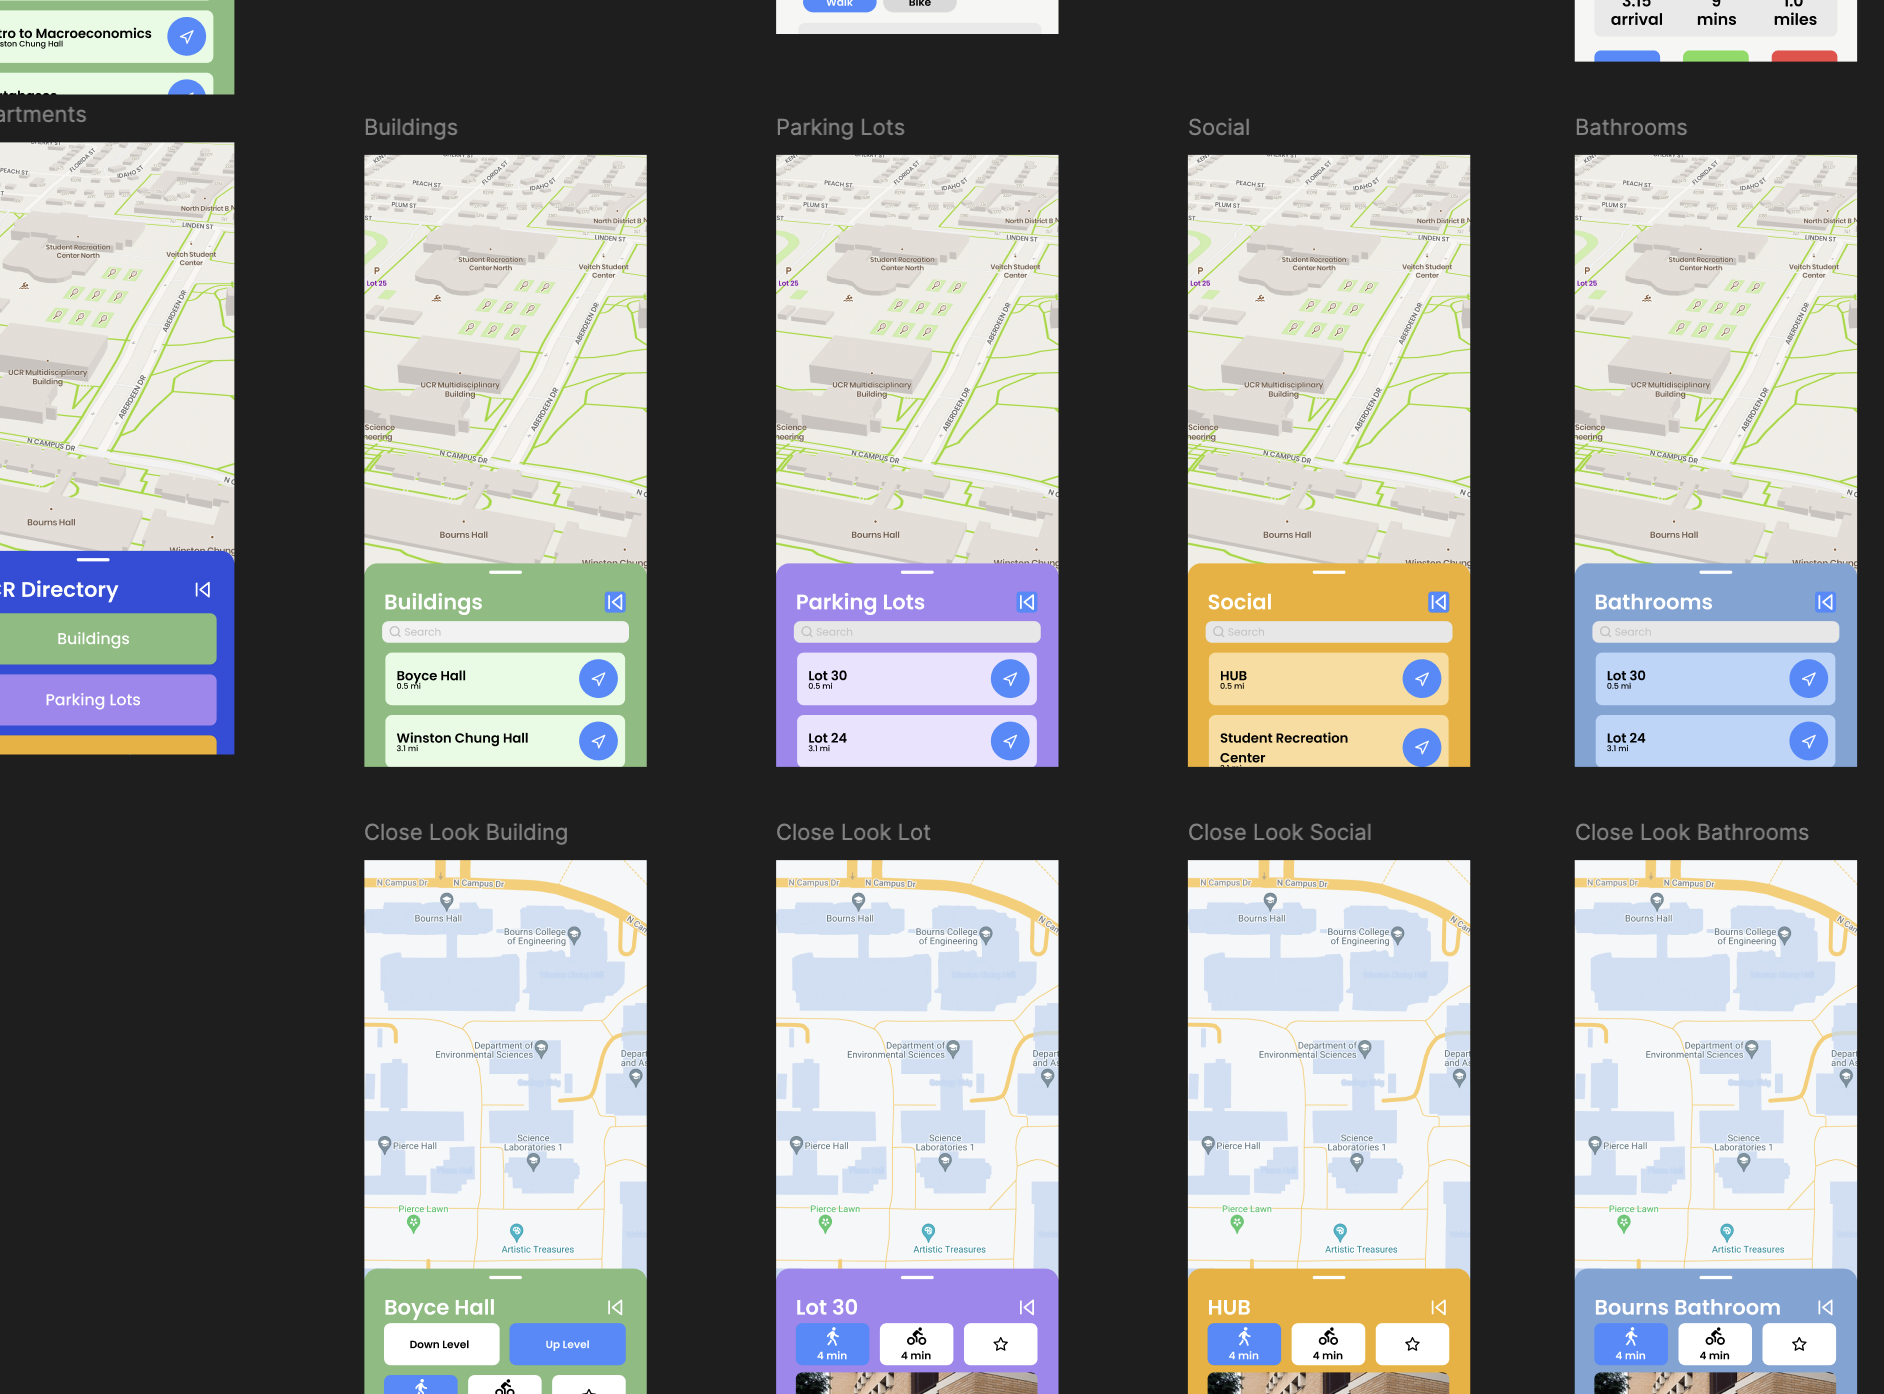1884x1394 pixels.
Task: Select the Close Look Bathrooms frame label
Action: 1692,832
